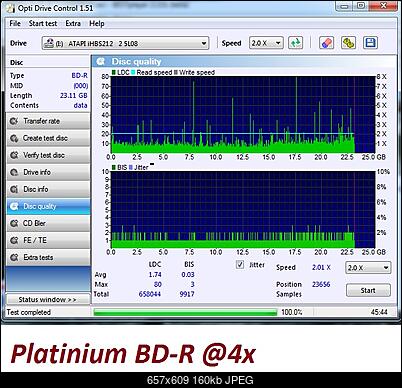Click the LDC average value 1.74

click(x=155, y=275)
